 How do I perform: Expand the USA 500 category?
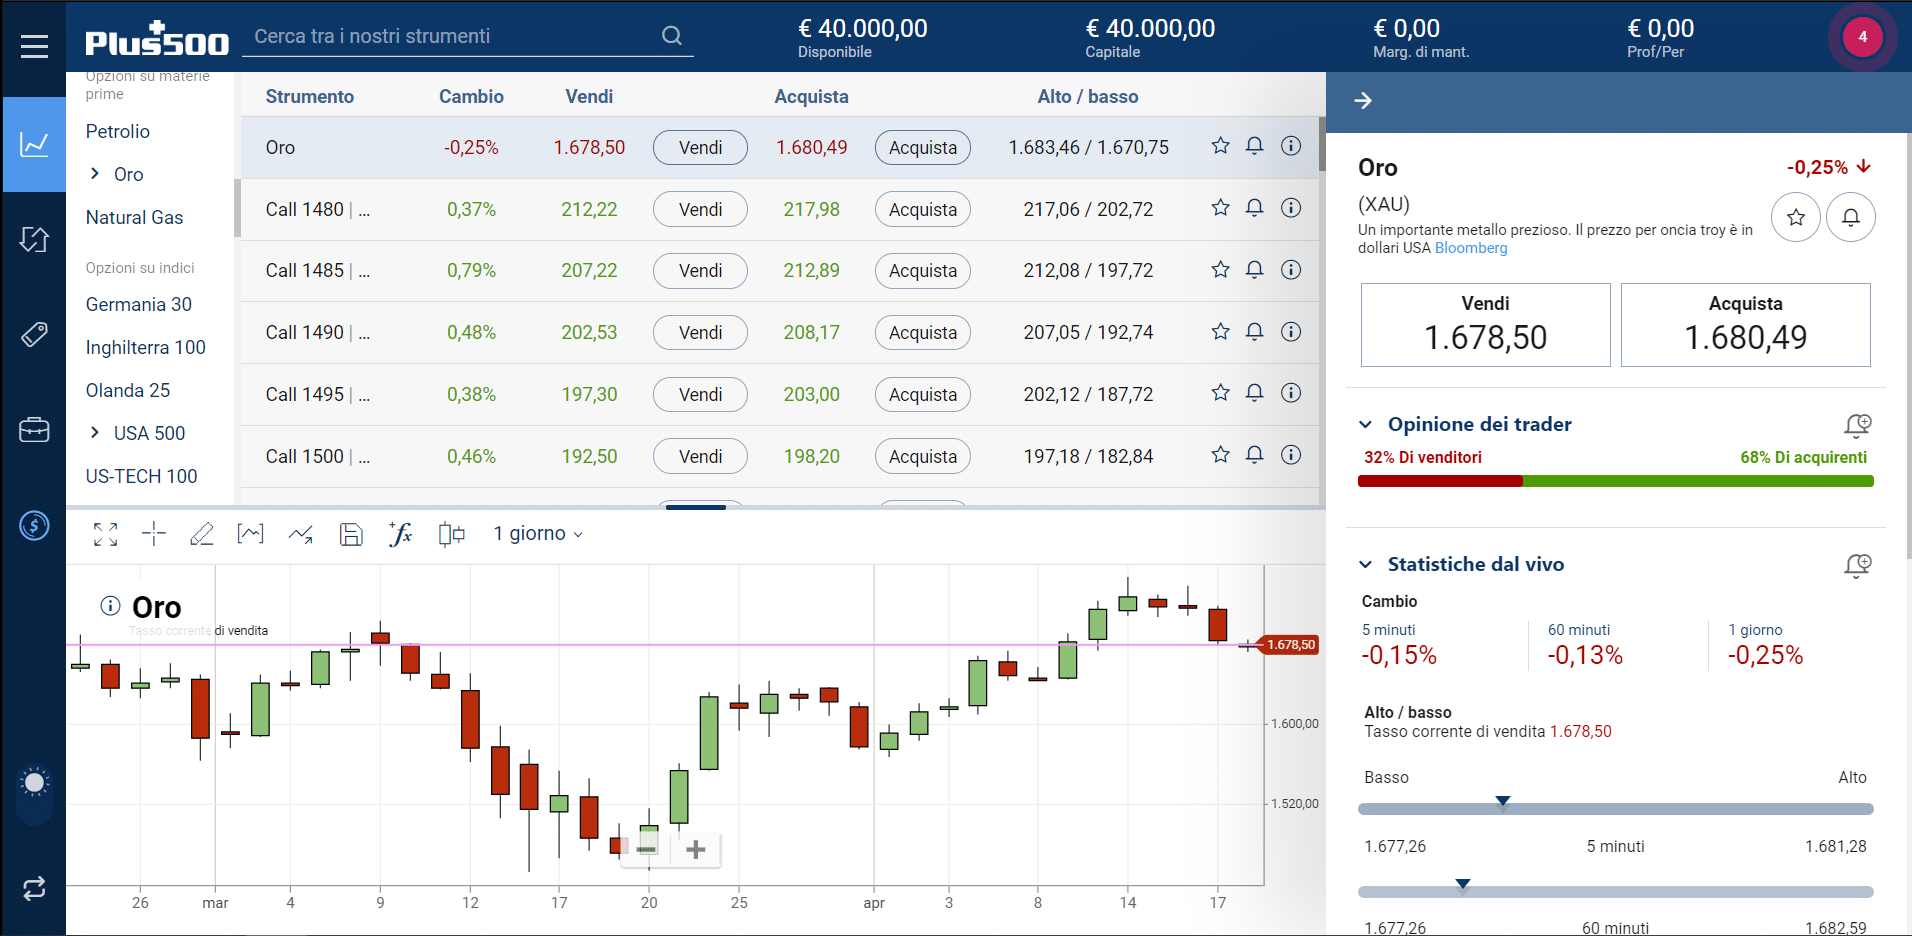95,433
